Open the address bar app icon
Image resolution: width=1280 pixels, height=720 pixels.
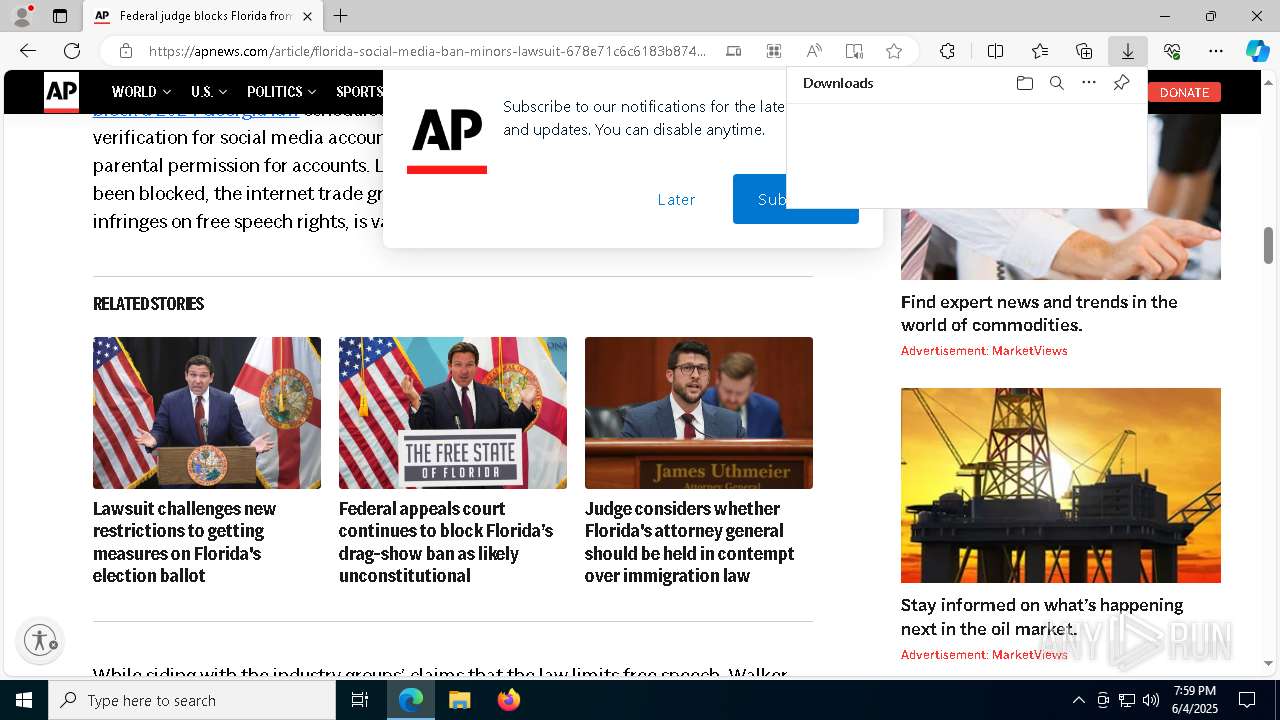773,51
